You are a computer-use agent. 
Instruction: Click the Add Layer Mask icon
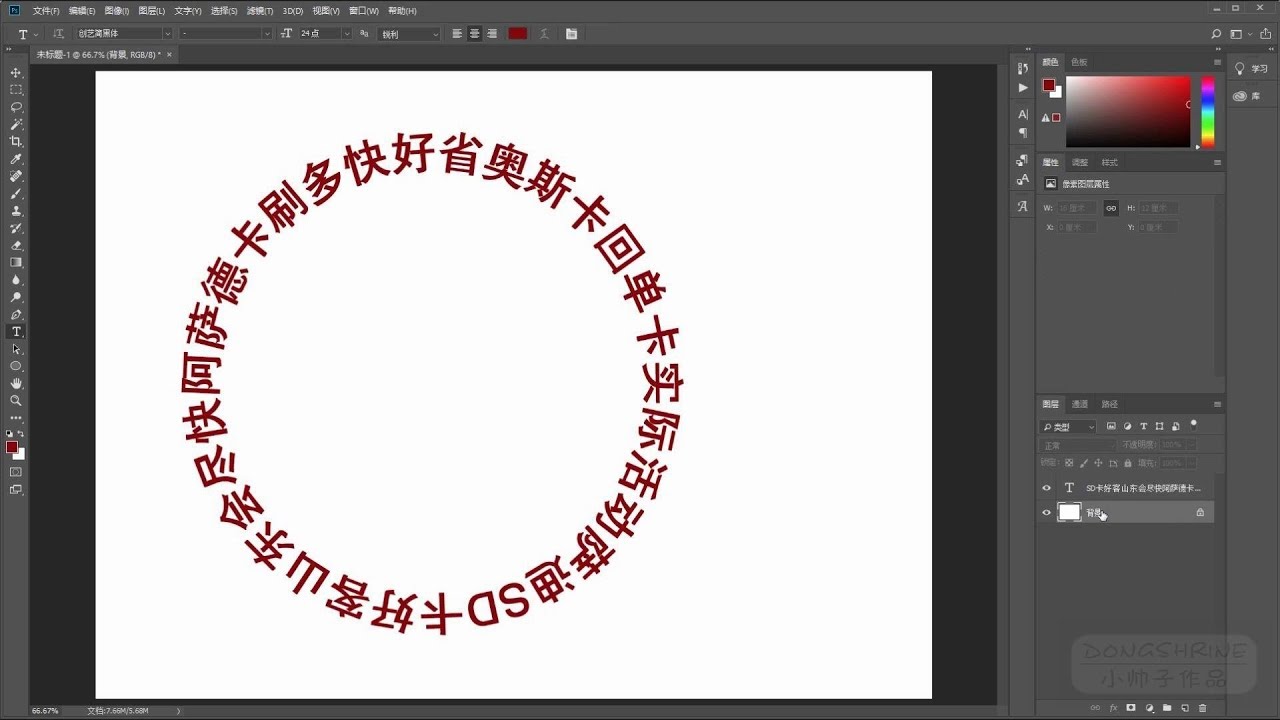(x=1131, y=708)
